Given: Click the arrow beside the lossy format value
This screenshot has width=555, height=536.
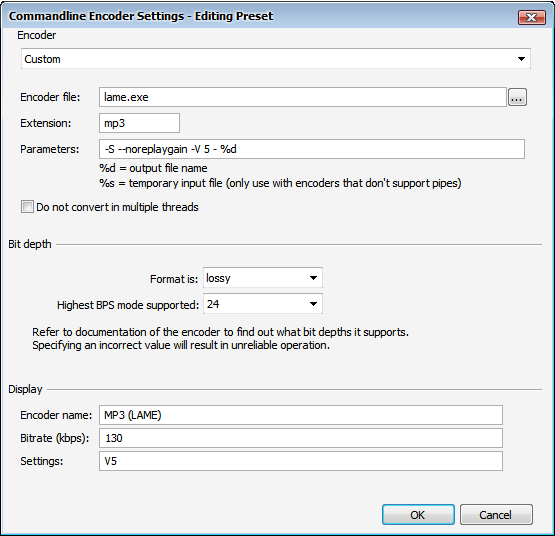Looking at the screenshot, I should tap(313, 278).
